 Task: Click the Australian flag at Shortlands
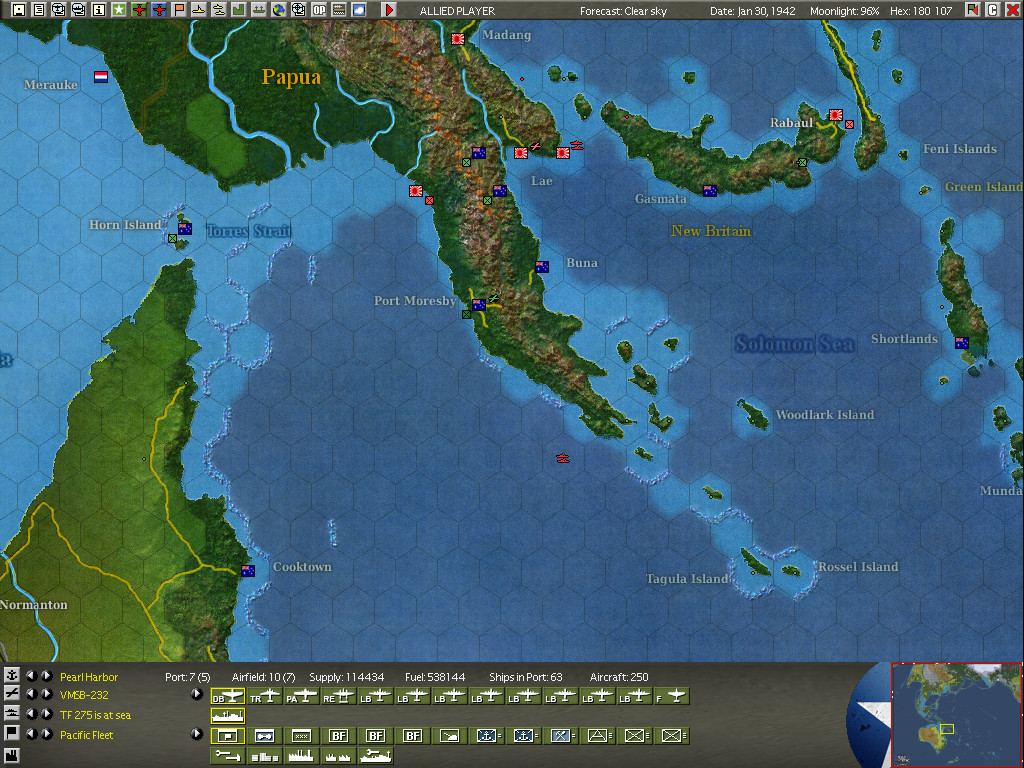pyautogui.click(x=961, y=343)
